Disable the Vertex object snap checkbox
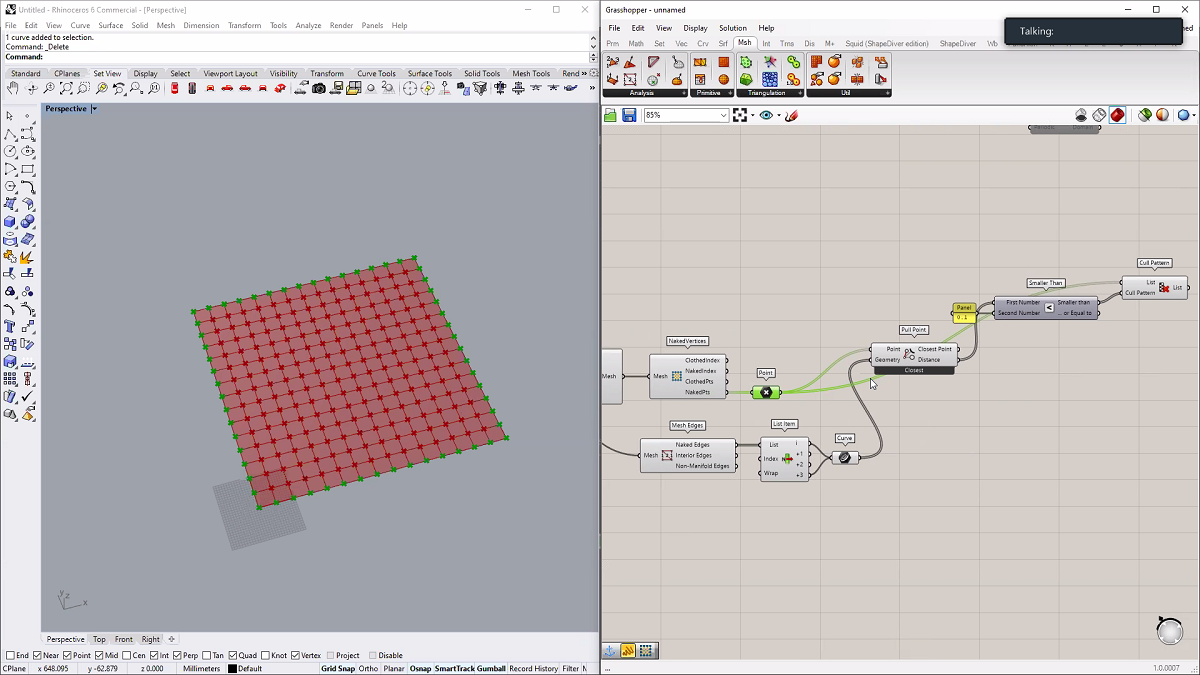The width and height of the screenshot is (1200, 675). [x=295, y=655]
